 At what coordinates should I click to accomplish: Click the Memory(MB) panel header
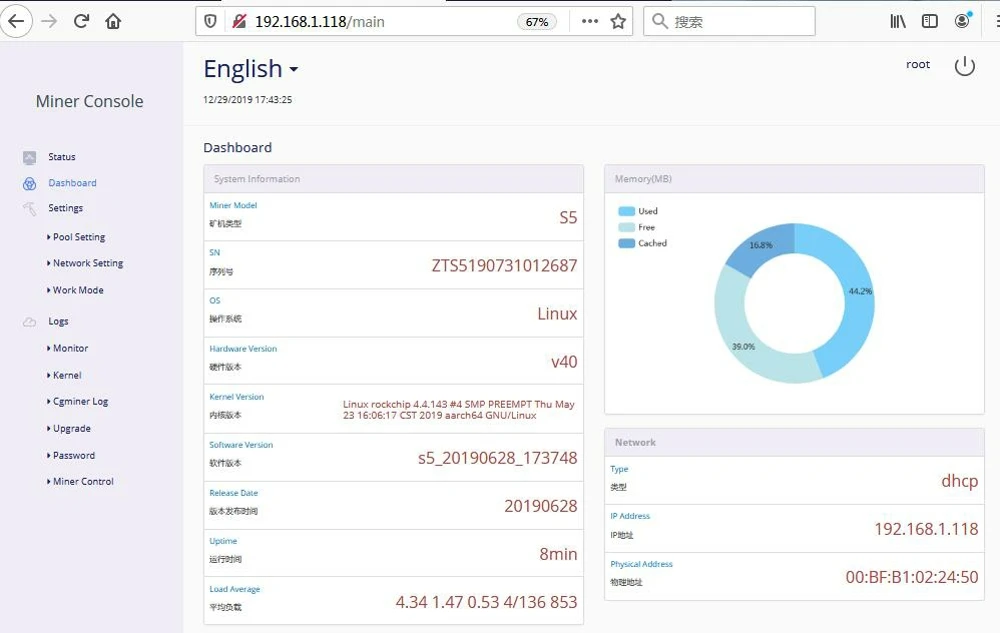(794, 179)
